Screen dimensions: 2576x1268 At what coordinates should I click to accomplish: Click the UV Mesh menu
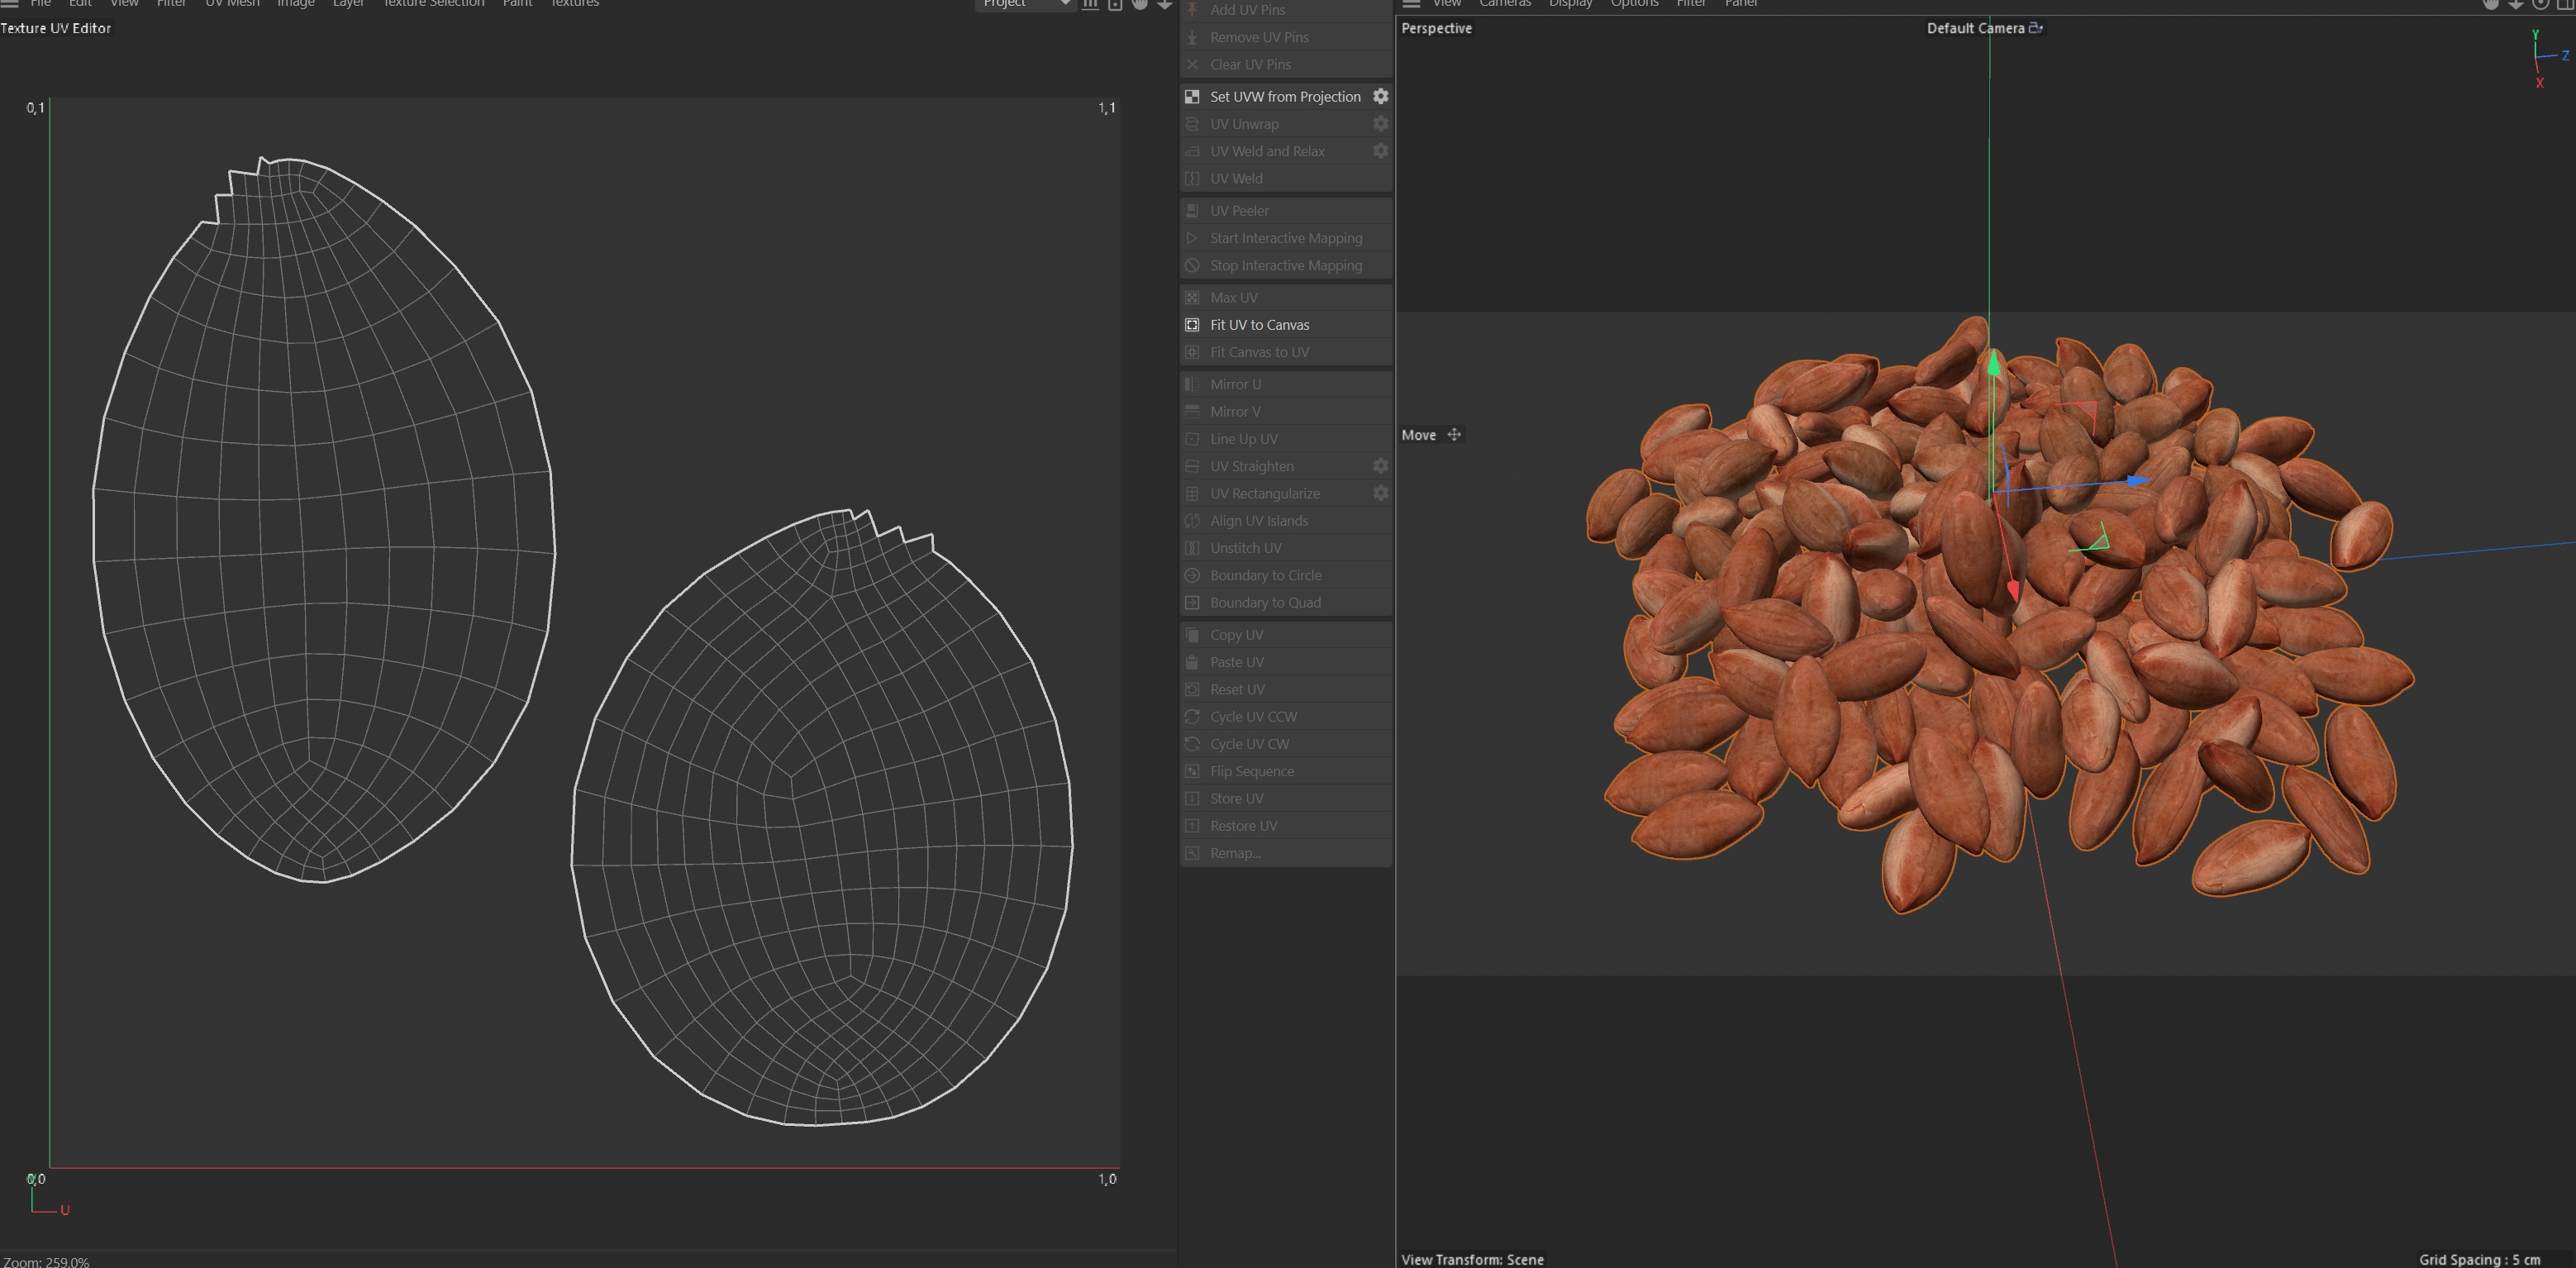(232, 4)
